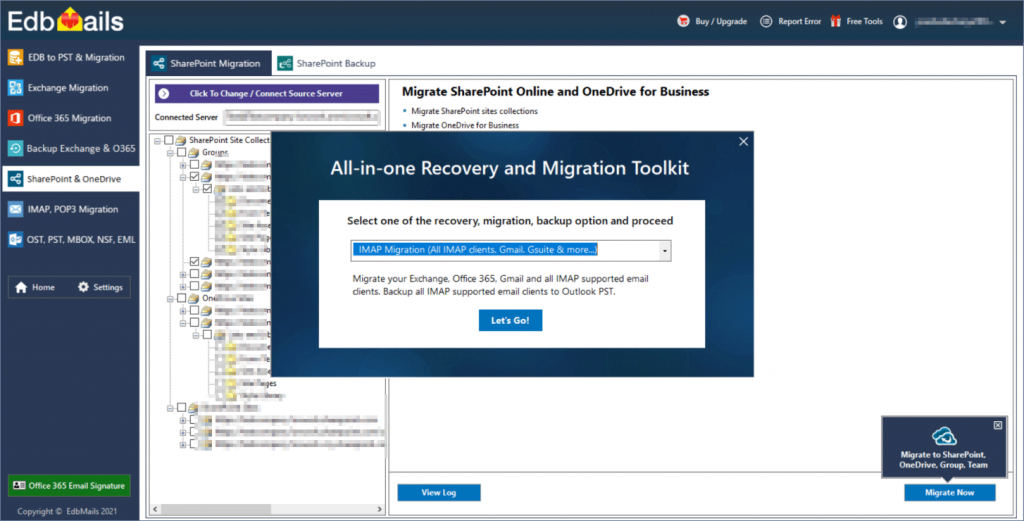This screenshot has height=521, width=1024.
Task: Click the tree scrollbar left arrow
Action: tap(155, 509)
